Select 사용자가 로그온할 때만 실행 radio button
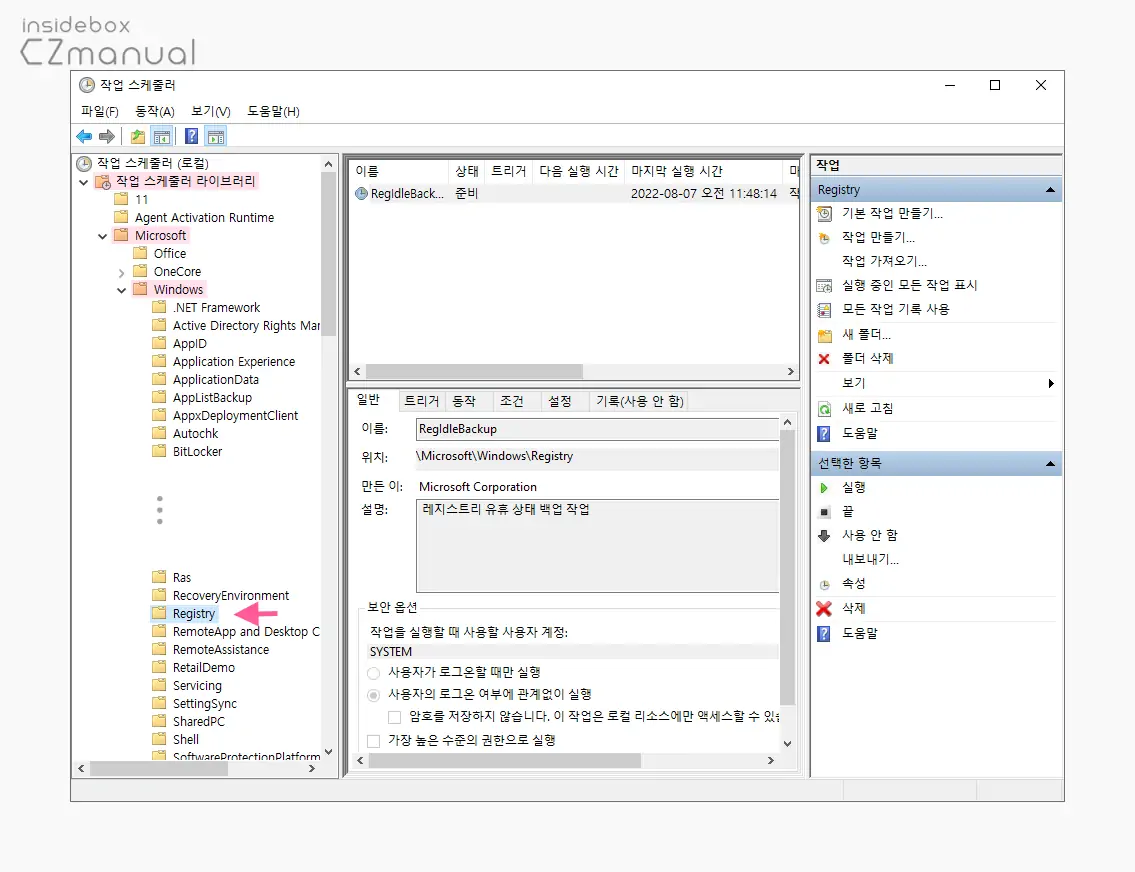Image resolution: width=1135 pixels, height=872 pixels. click(x=374, y=673)
